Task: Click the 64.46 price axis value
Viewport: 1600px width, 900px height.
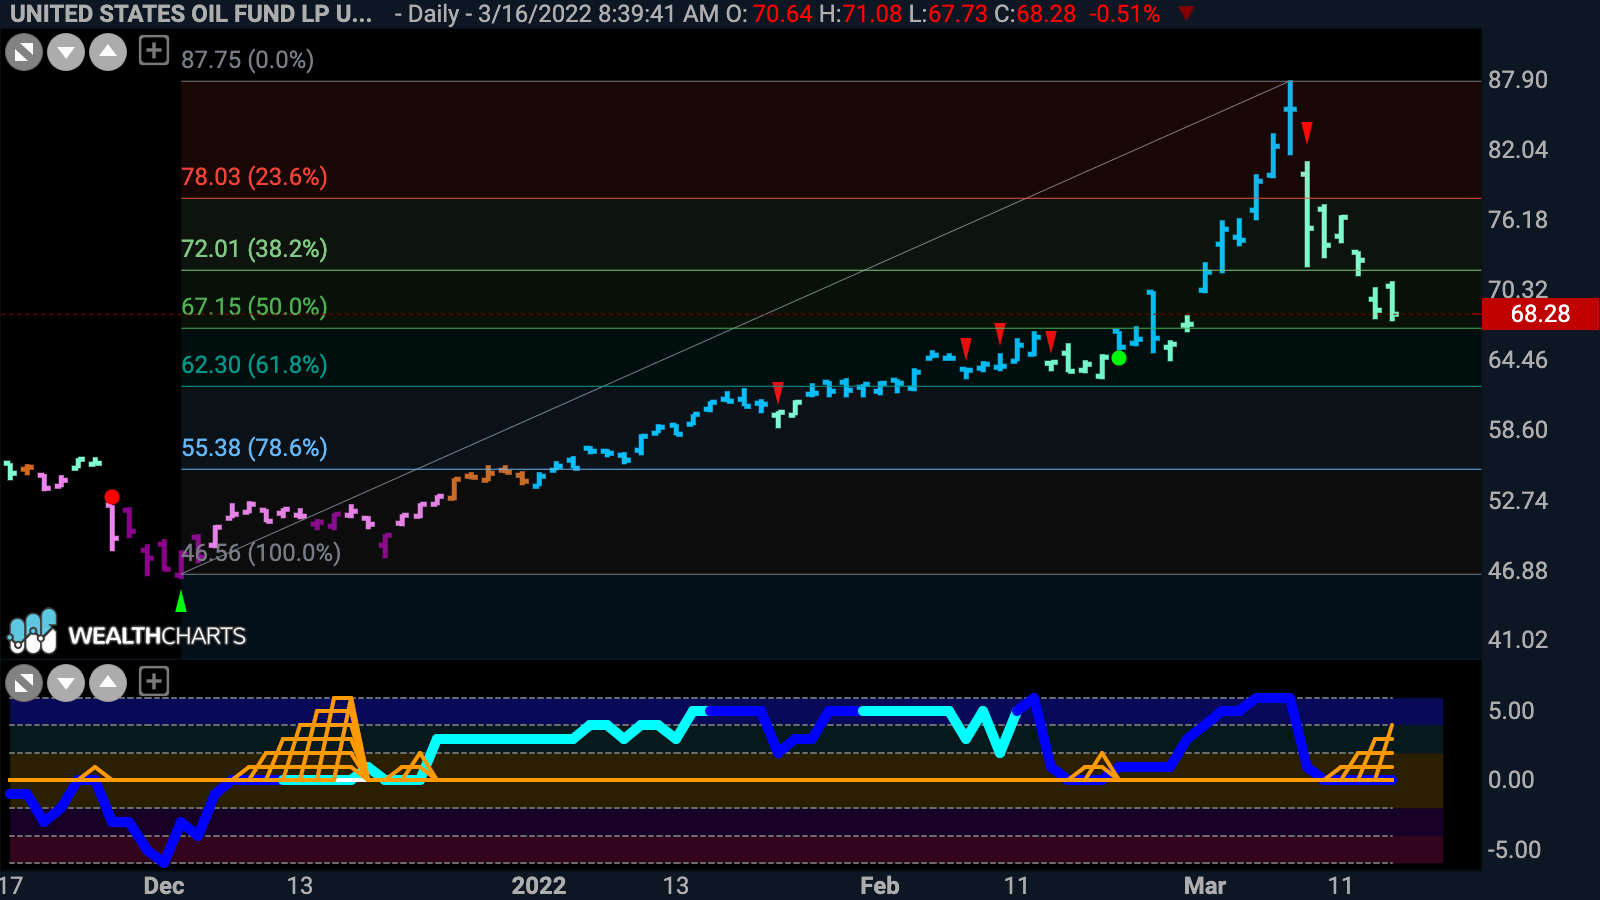Action: pos(1517,360)
